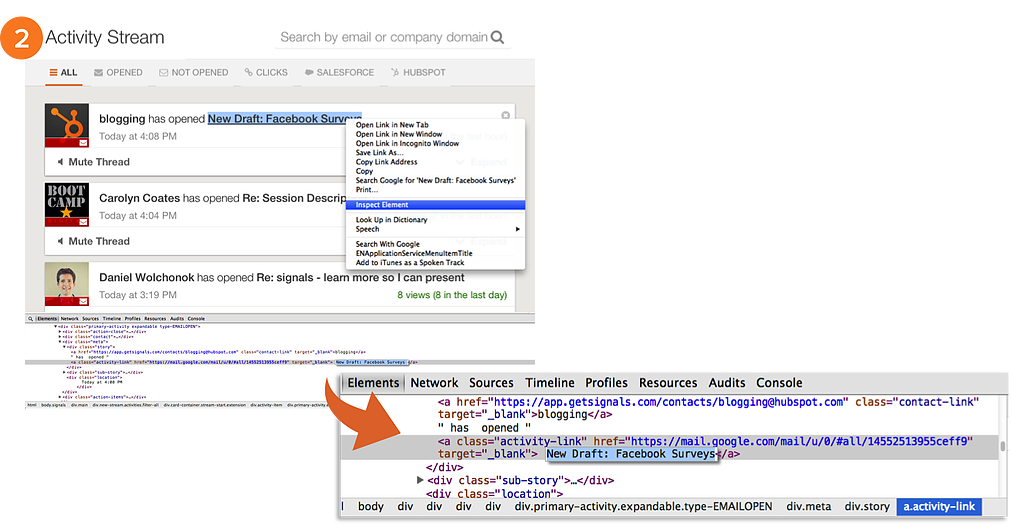The height and width of the screenshot is (526, 1012).
Task: Select div.primary-activity.expandable.type-EMAILOPEN breadcrumb
Action: point(643,507)
